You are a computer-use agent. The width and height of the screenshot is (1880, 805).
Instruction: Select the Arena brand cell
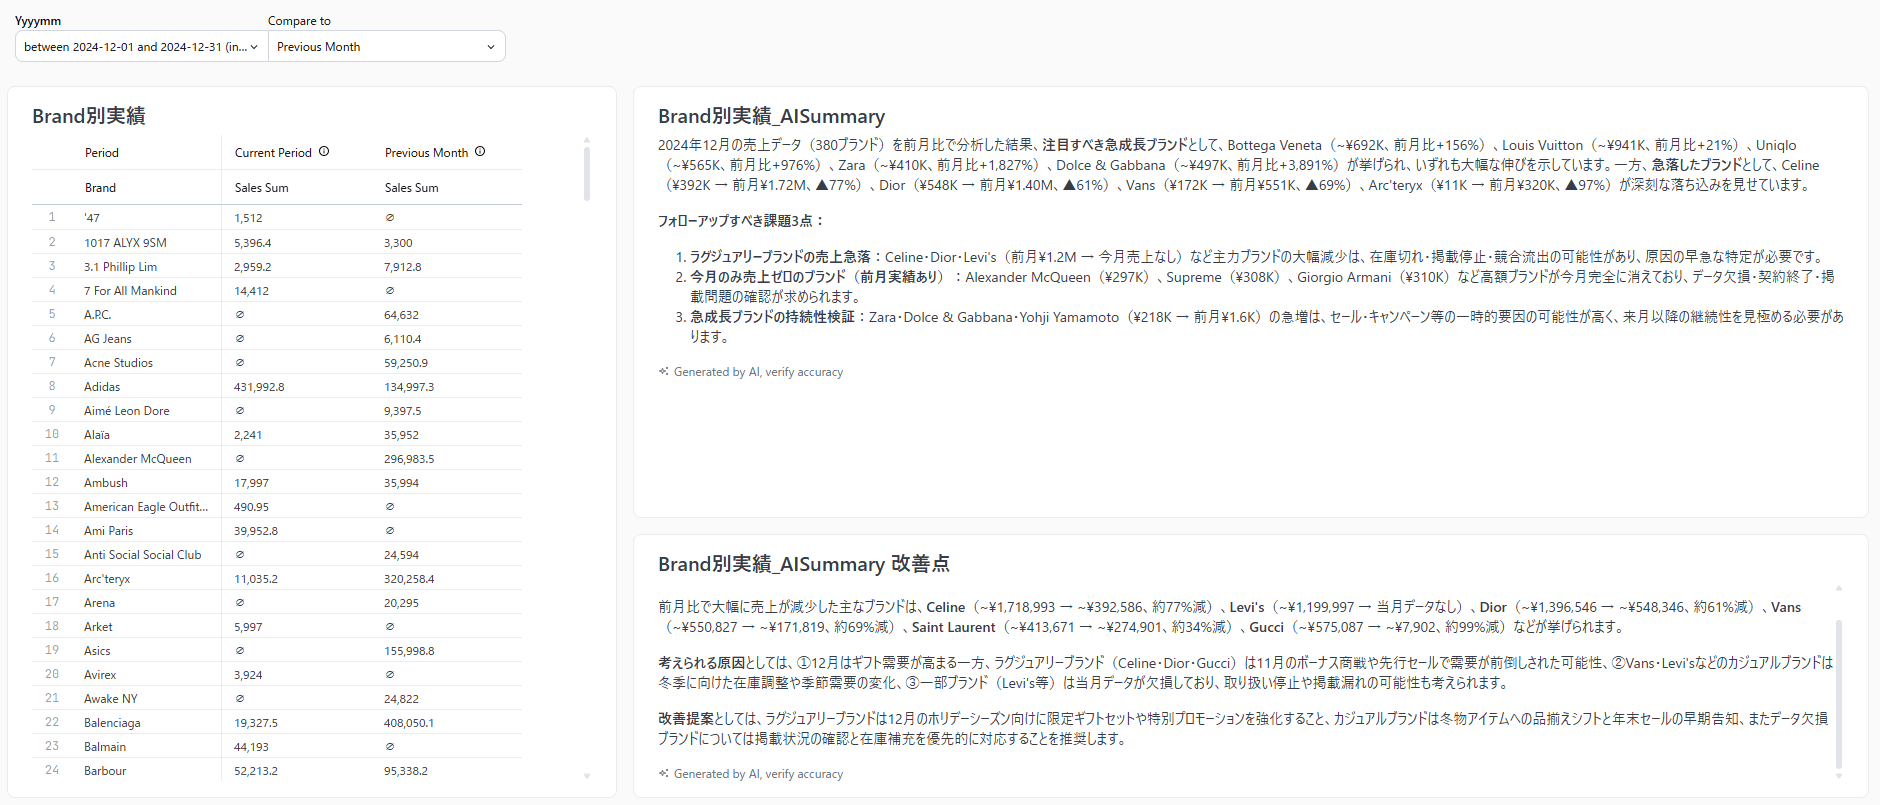tap(99, 603)
